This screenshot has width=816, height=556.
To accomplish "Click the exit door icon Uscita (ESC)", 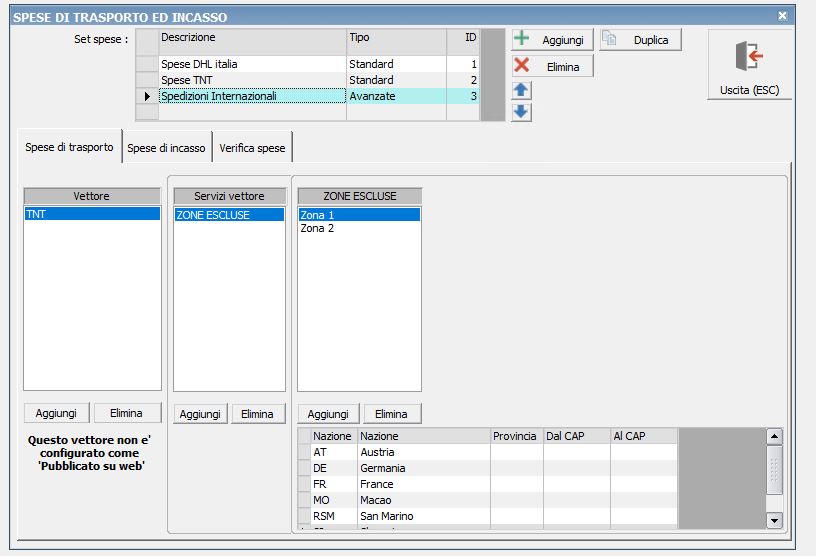I will 749,65.
